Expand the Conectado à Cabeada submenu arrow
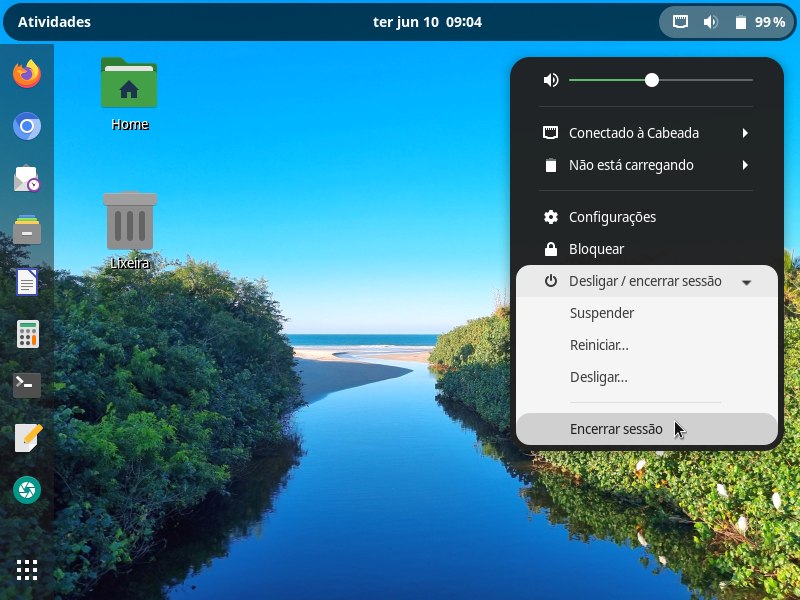Viewport: 800px width, 600px height. (745, 133)
